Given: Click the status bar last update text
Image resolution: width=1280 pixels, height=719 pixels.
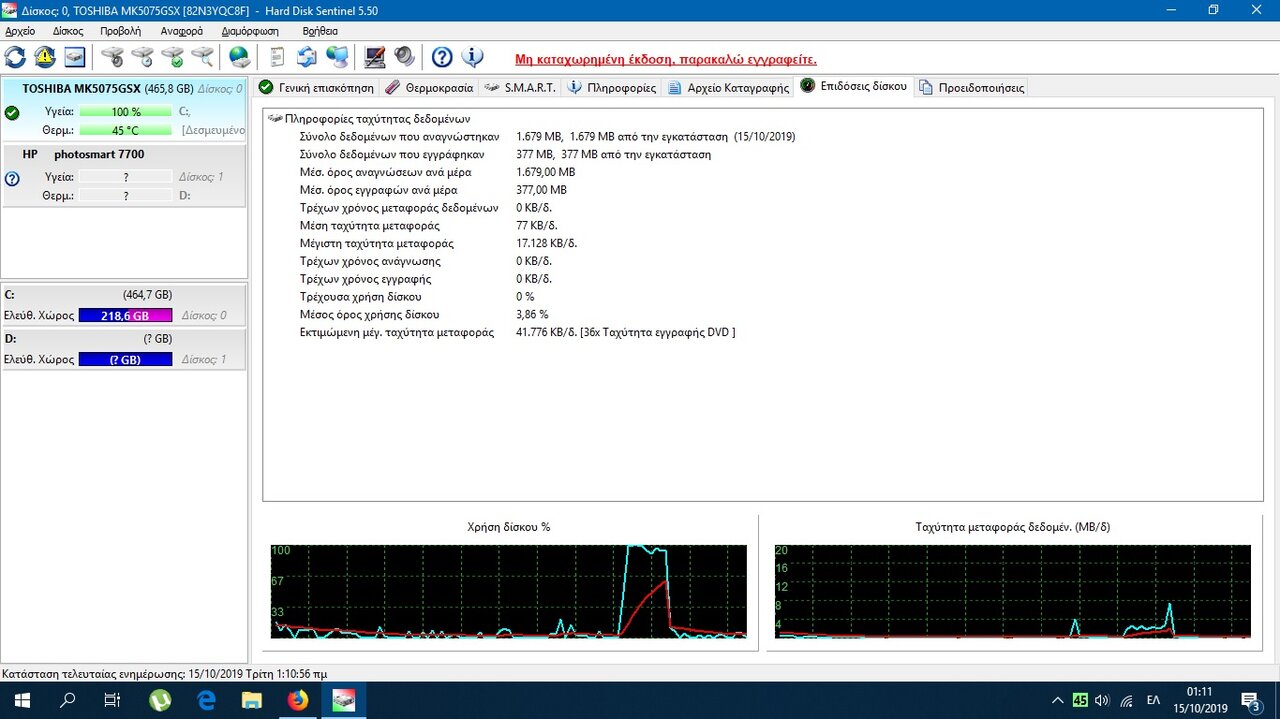Looking at the screenshot, I should tap(165, 674).
